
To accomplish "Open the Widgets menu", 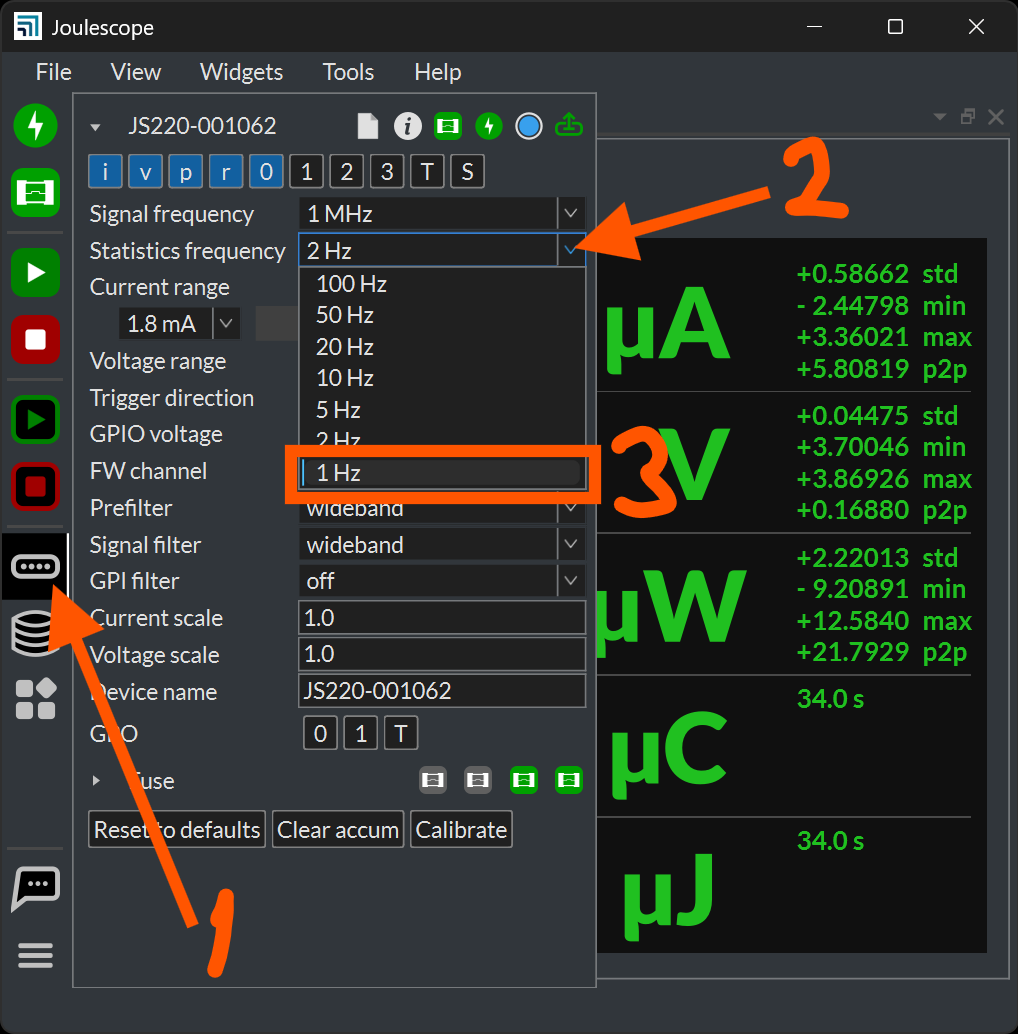I will pos(241,72).
